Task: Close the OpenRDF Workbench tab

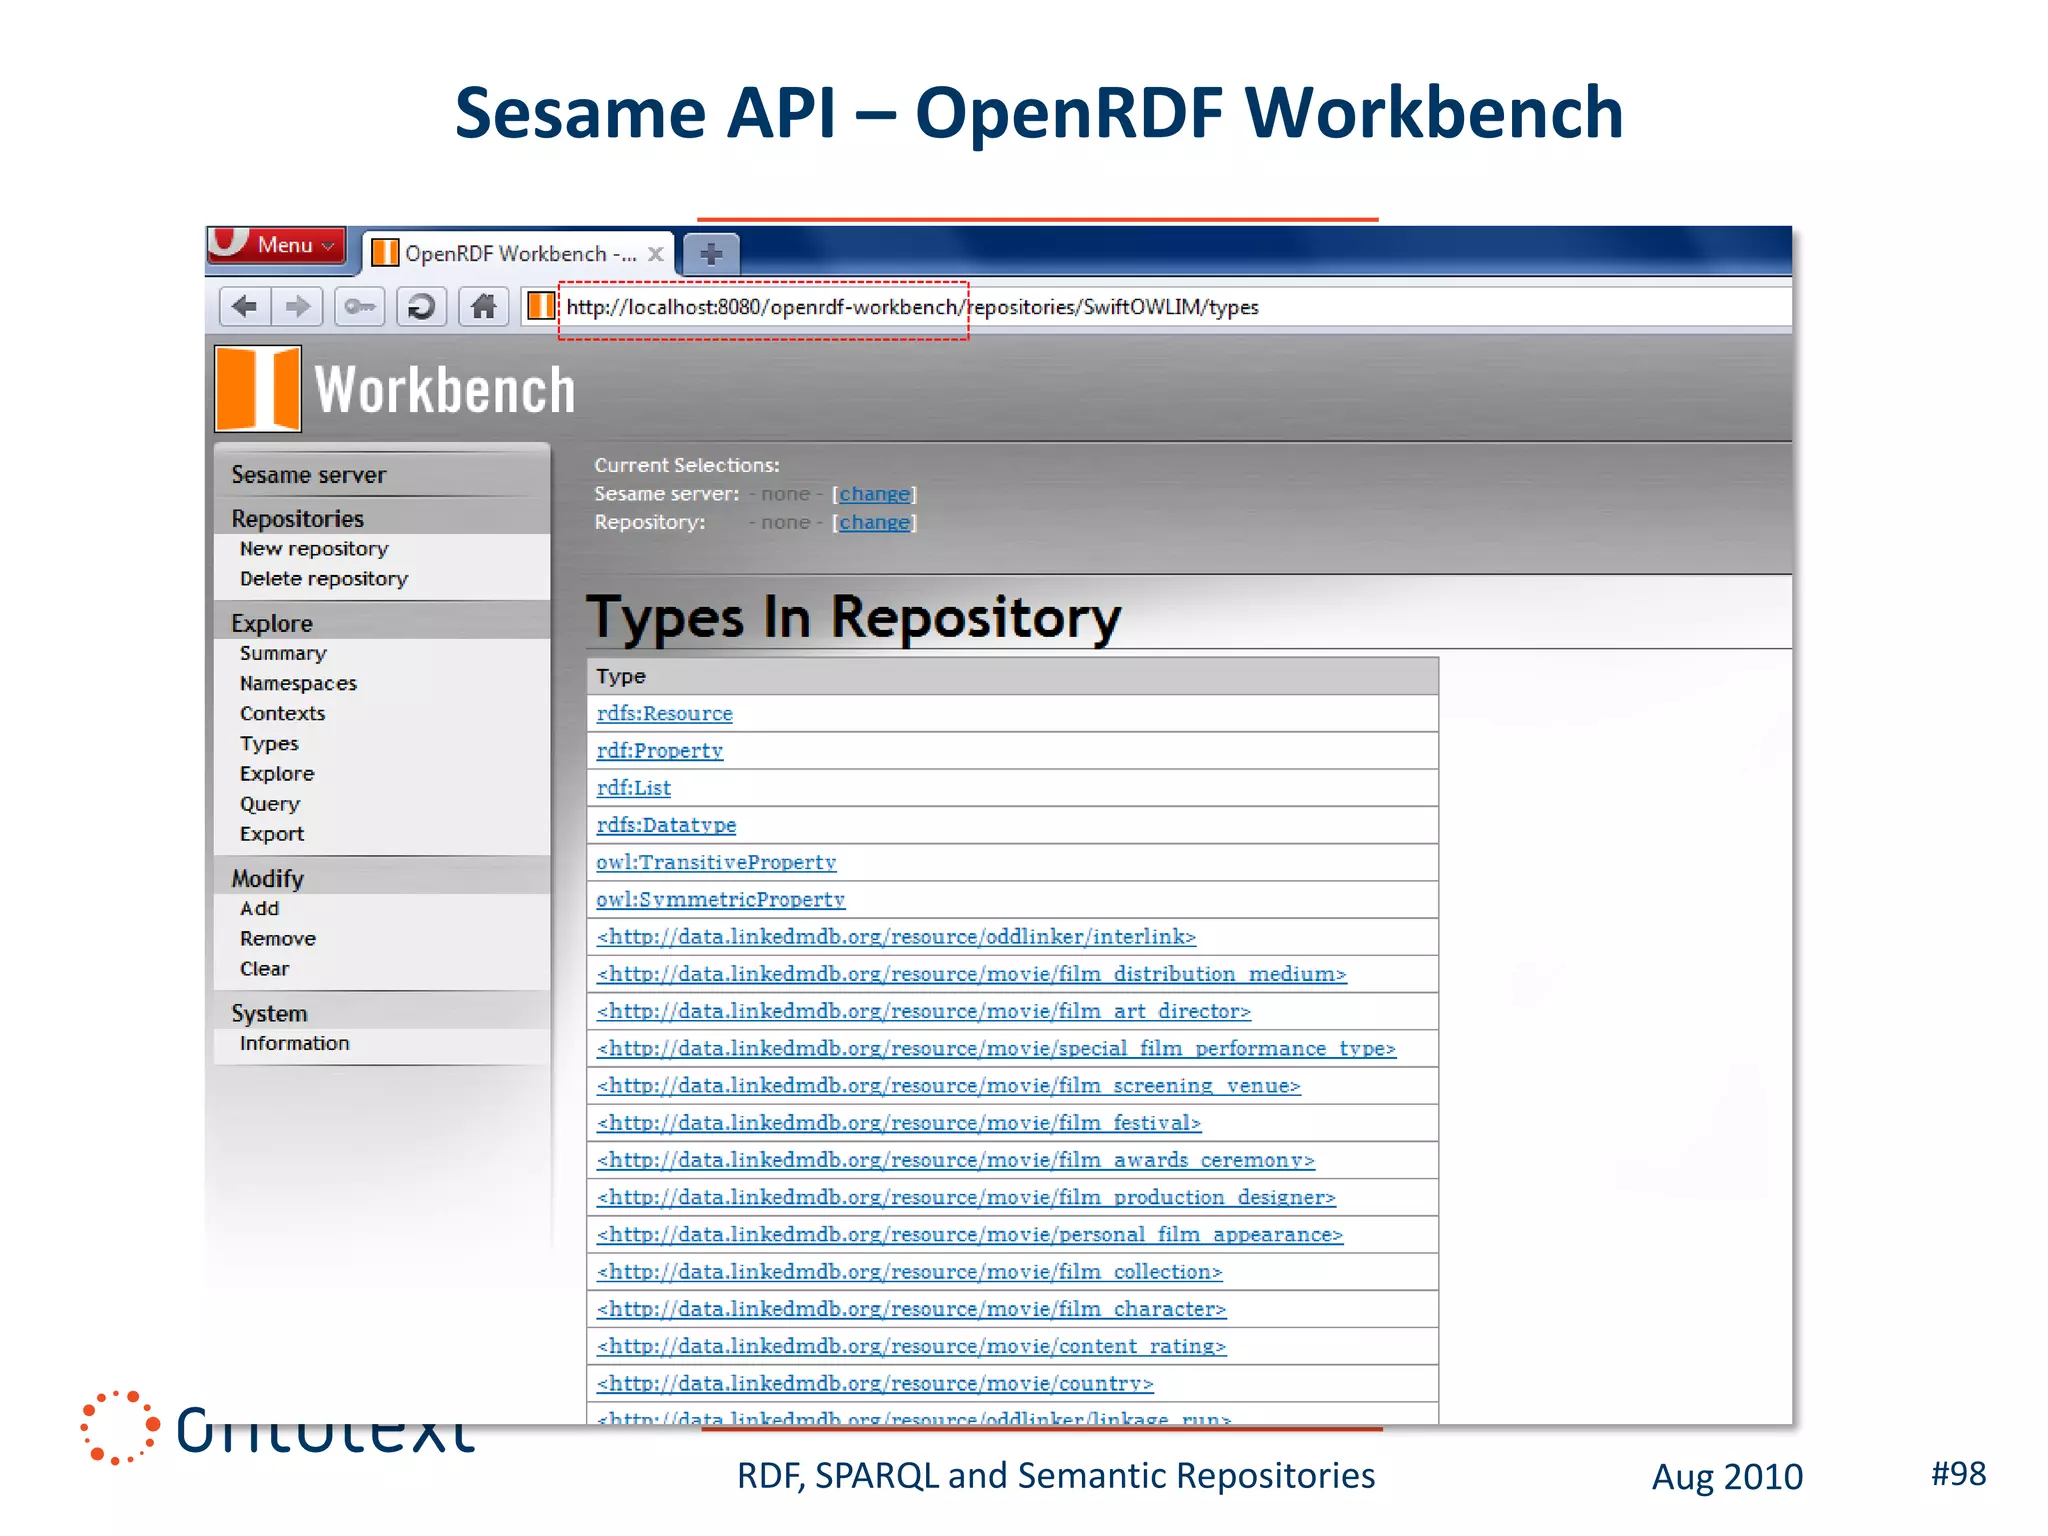Action: pyautogui.click(x=656, y=254)
